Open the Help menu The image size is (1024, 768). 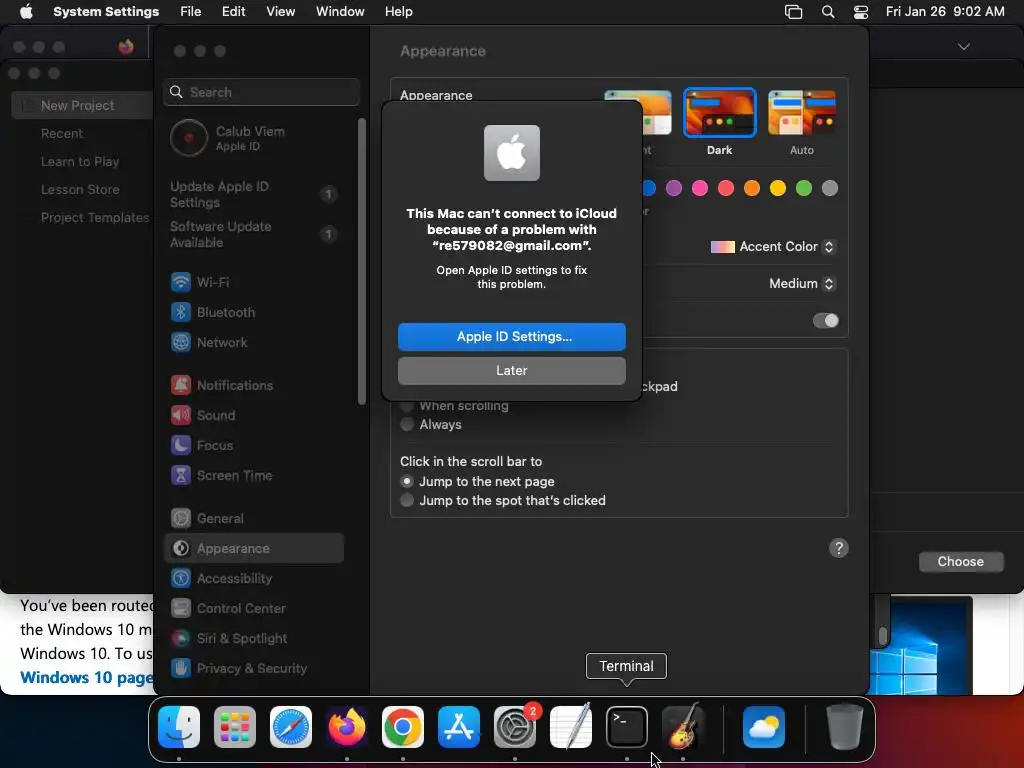tap(398, 12)
